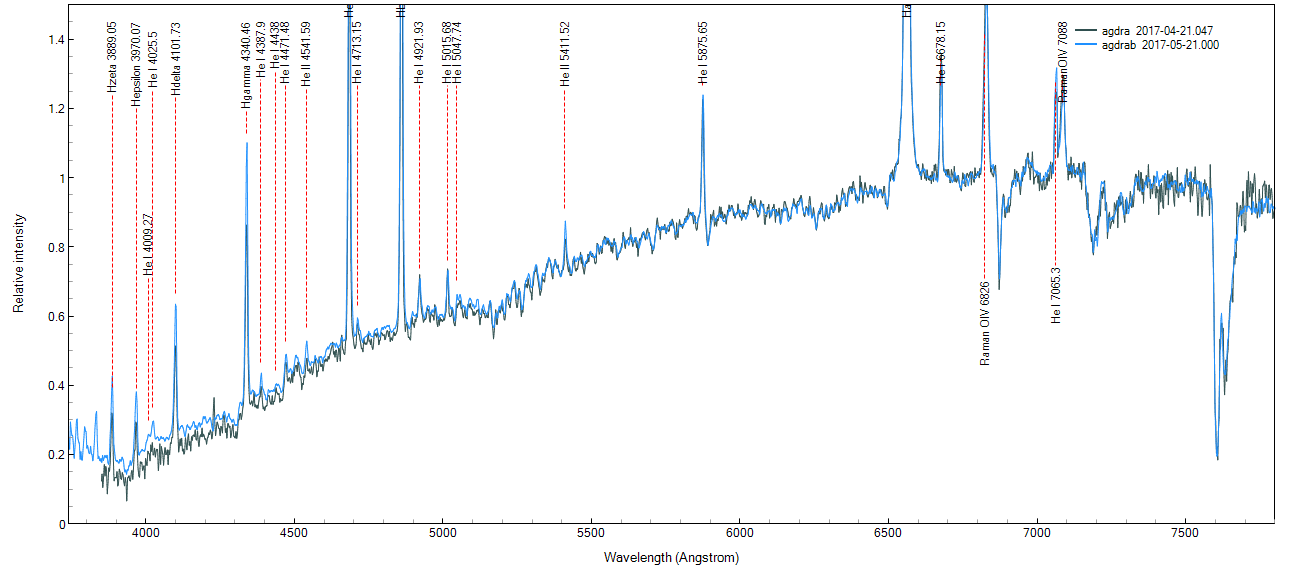Click the He I 4009.27 label

pos(149,245)
